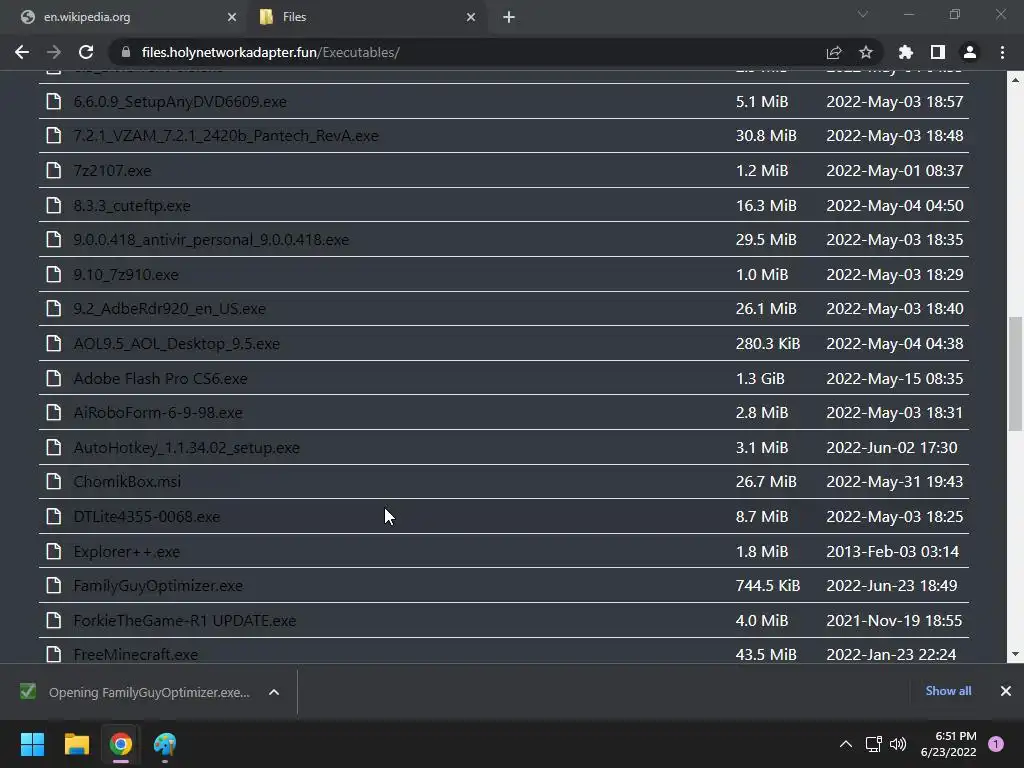Open the Extensions puzzle icon
Screen dimensions: 1024x768
906,52
